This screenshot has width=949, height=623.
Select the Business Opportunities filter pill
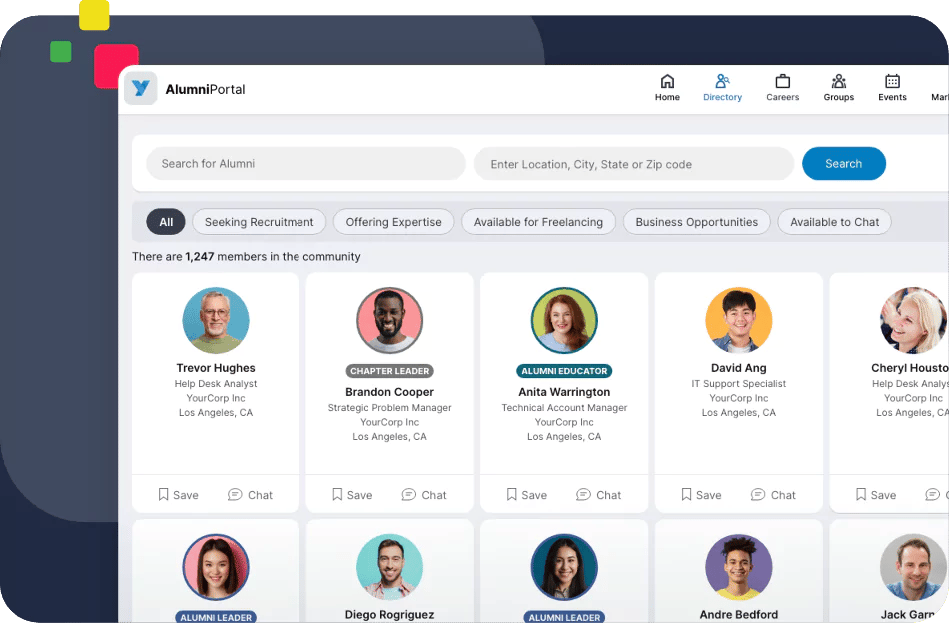[696, 221]
